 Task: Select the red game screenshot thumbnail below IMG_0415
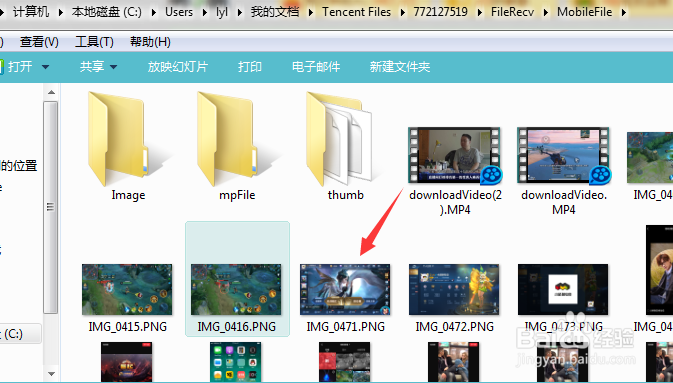point(127,362)
